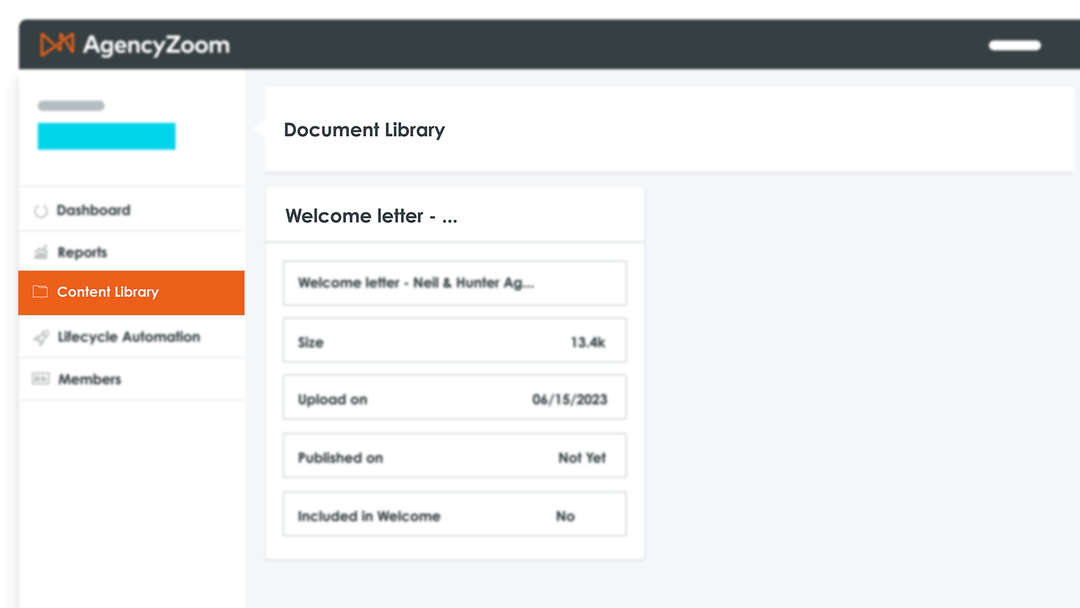Click the AgencyZoom bowtie logo icon
The width and height of the screenshot is (1080, 608).
[55, 43]
